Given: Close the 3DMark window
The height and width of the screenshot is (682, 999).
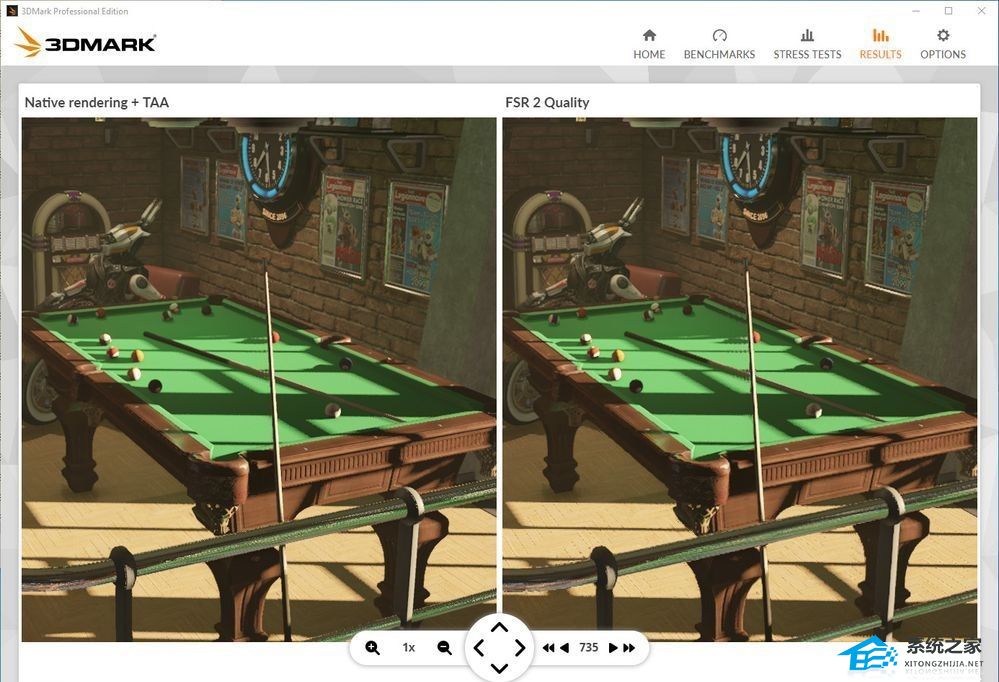Looking at the screenshot, I should (x=982, y=11).
